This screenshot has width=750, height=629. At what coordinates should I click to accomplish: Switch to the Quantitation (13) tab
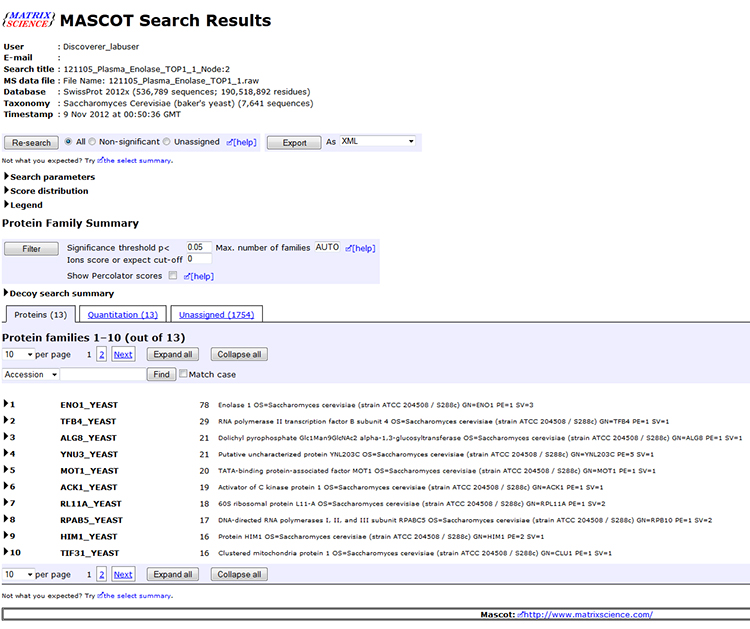(122, 314)
